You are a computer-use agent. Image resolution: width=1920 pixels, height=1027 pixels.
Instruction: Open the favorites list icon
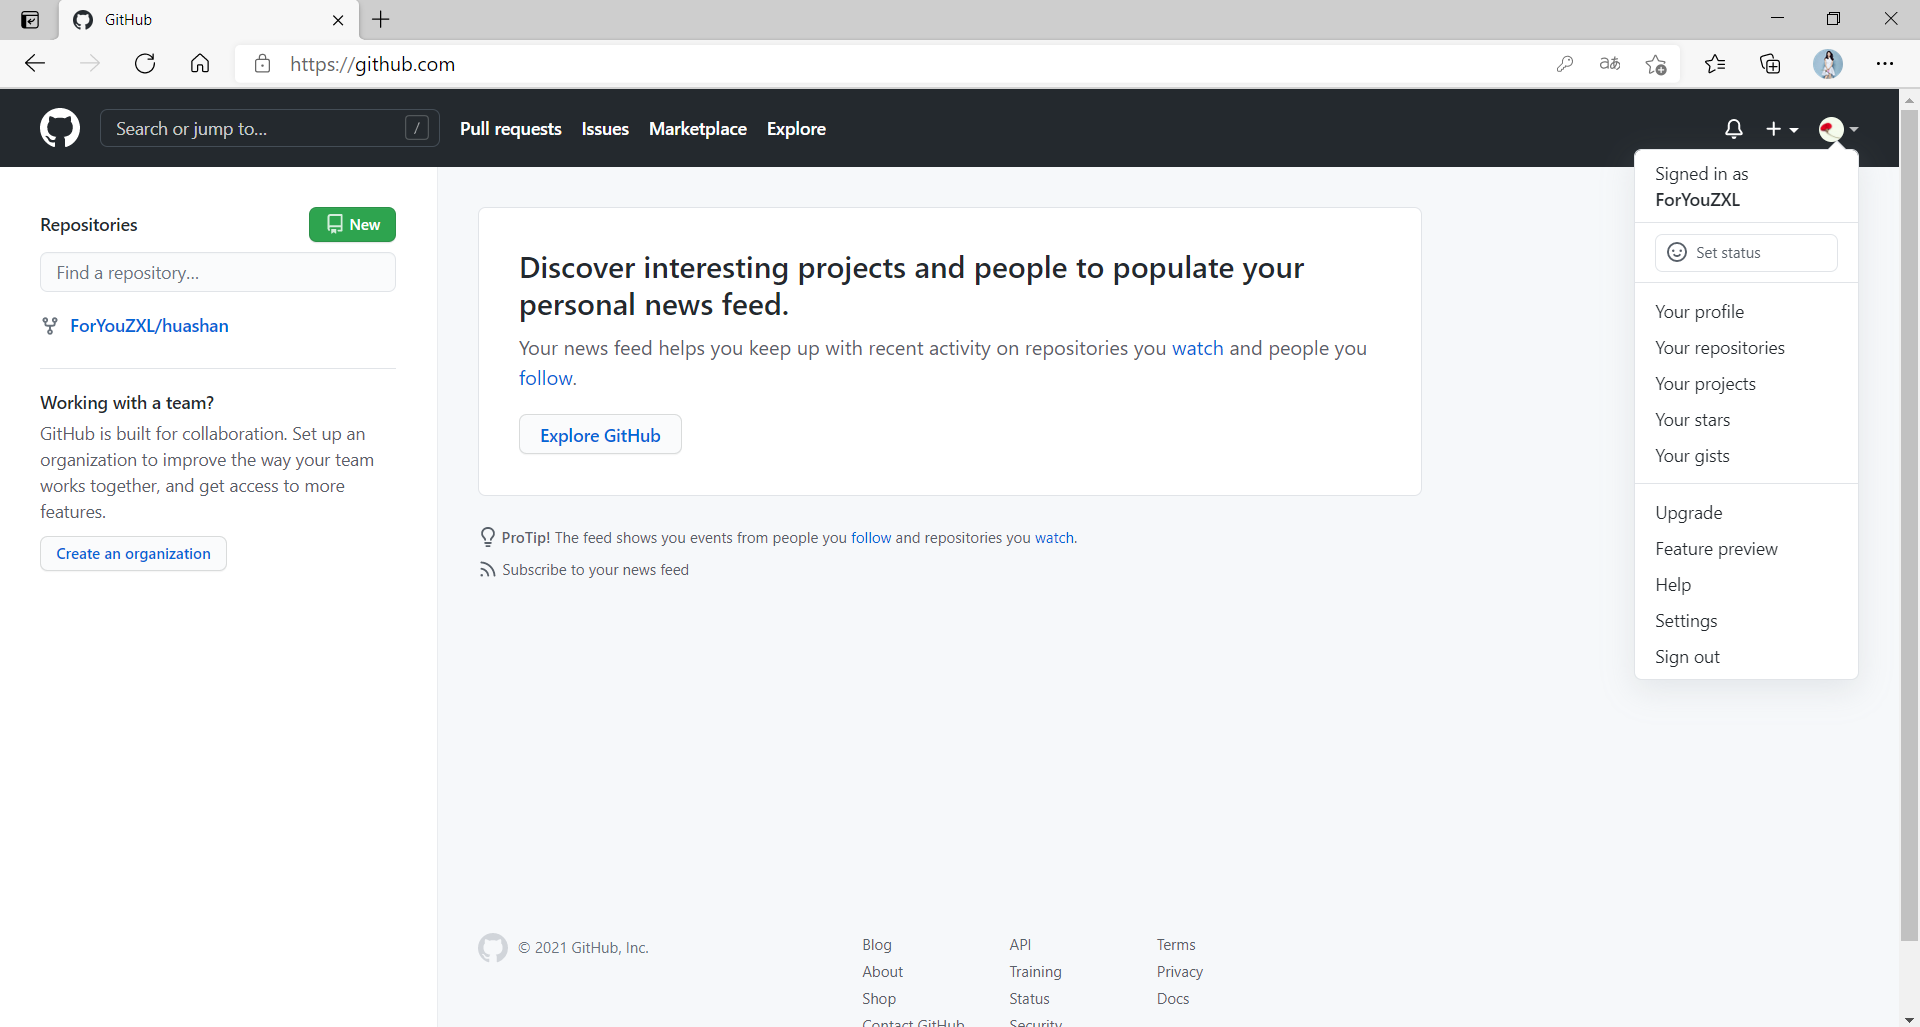coord(1715,64)
